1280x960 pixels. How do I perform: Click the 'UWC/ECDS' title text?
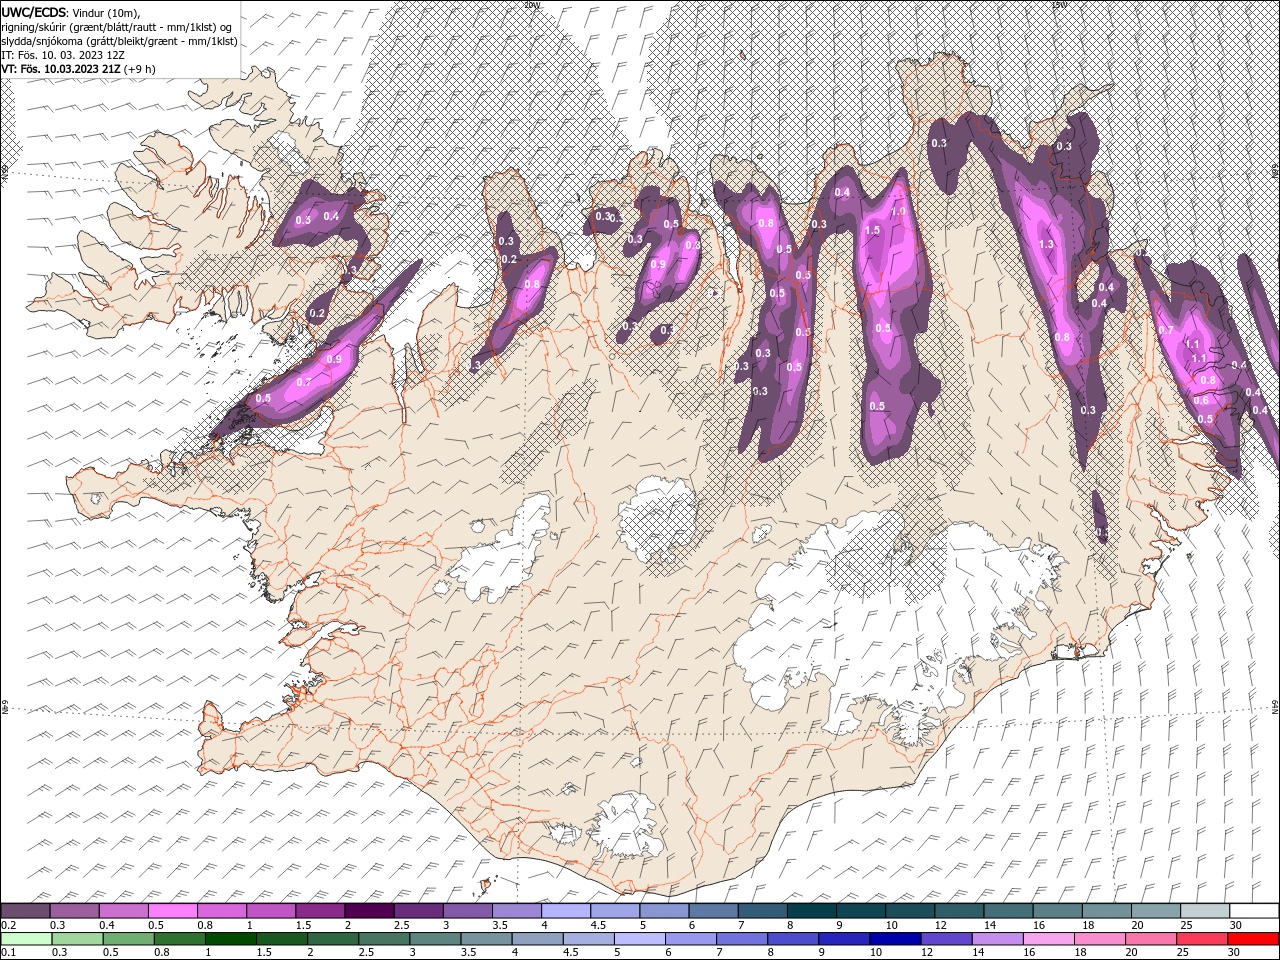coord(34,12)
